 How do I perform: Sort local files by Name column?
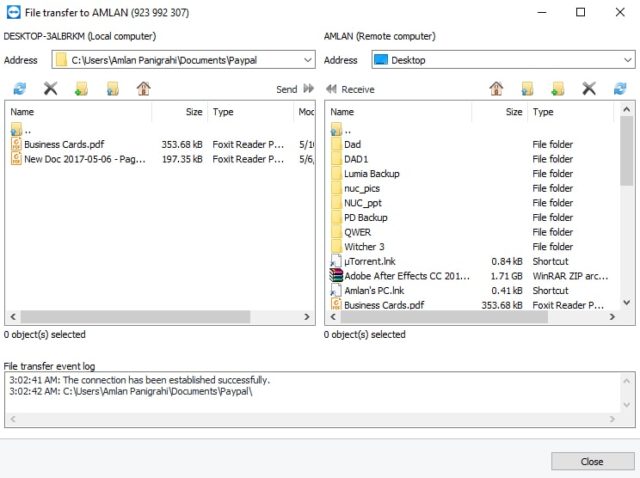[x=78, y=112]
